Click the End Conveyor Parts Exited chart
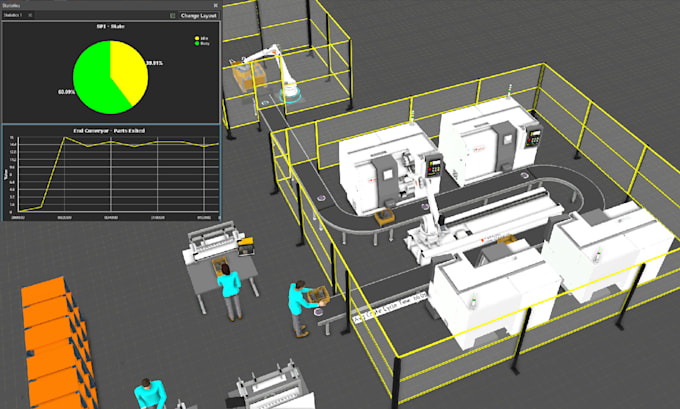Image resolution: width=680 pixels, height=409 pixels. (111, 173)
